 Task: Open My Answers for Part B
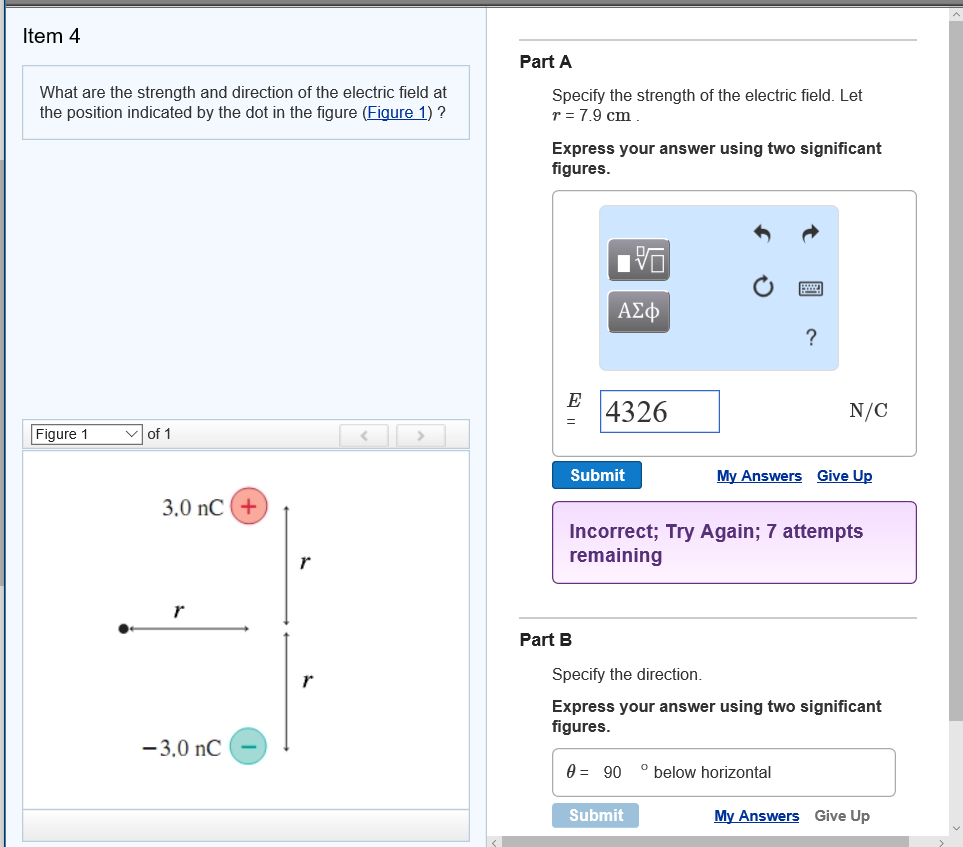coord(756,816)
